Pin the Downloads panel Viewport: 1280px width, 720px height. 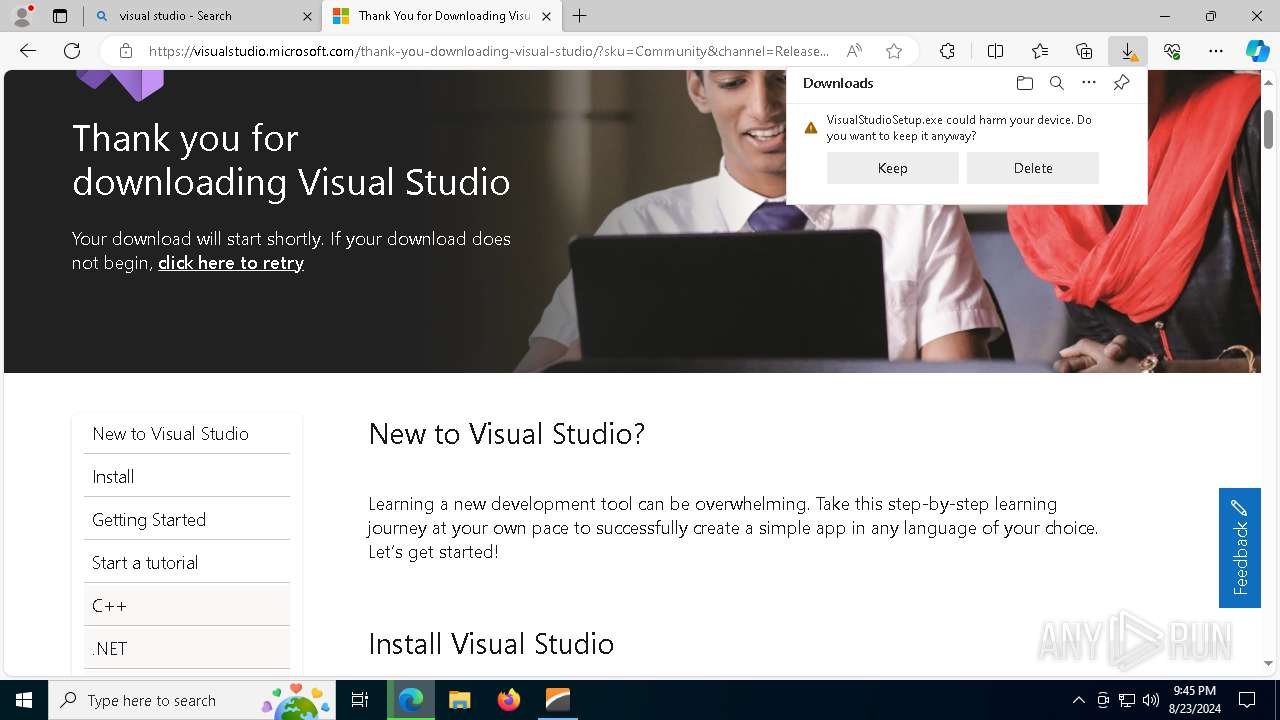pos(1121,83)
